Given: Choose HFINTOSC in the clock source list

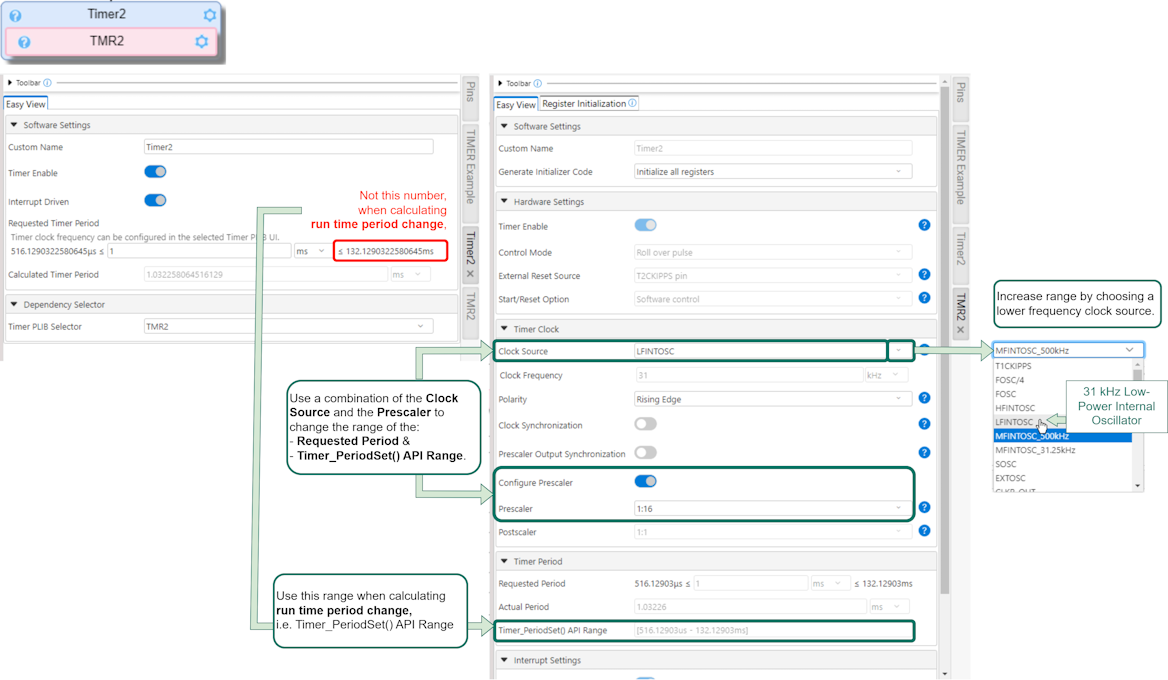Looking at the screenshot, I should click(x=1015, y=408).
